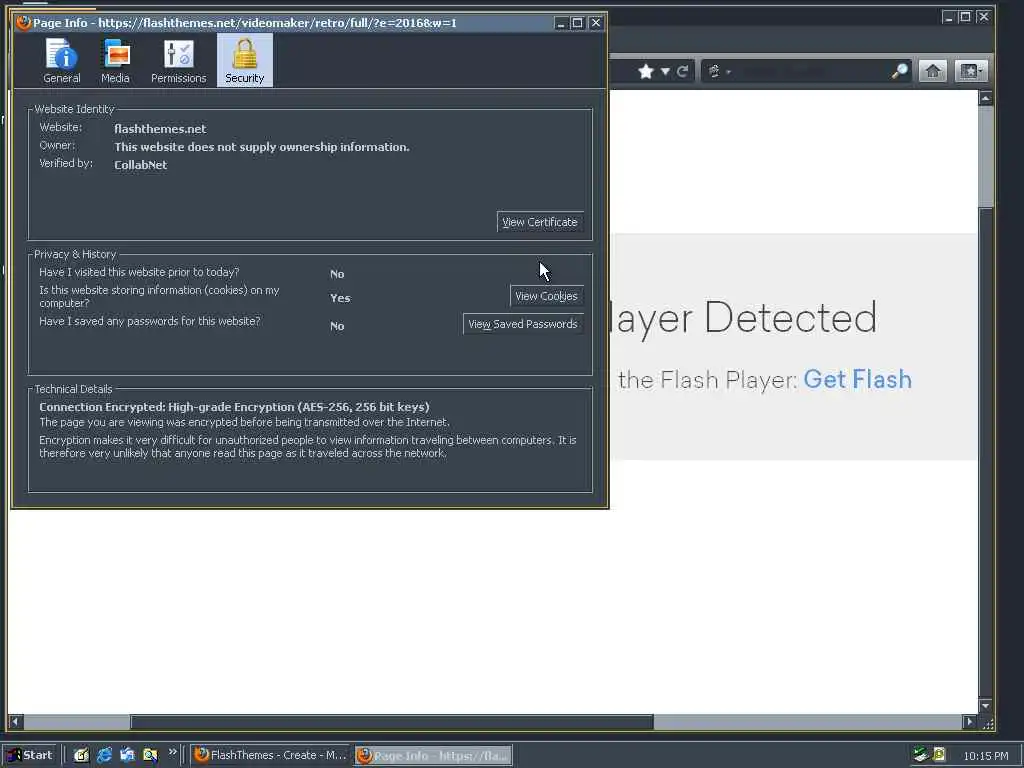Image resolution: width=1024 pixels, height=768 pixels.
Task: Open search engine selector dropdown
Action: point(718,71)
